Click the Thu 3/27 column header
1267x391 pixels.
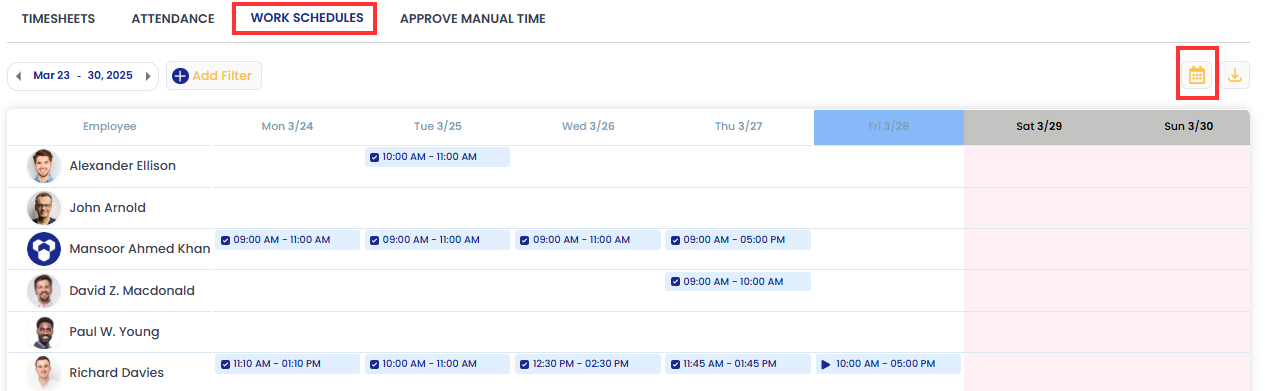pyautogui.click(x=738, y=127)
